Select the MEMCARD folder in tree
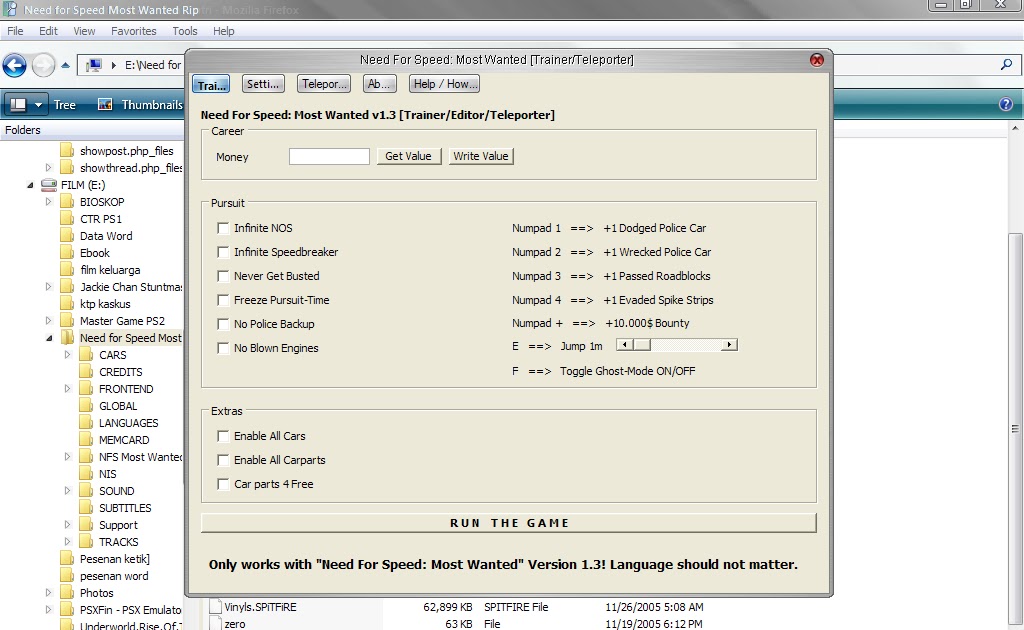This screenshot has height=630, width=1024. (x=124, y=439)
